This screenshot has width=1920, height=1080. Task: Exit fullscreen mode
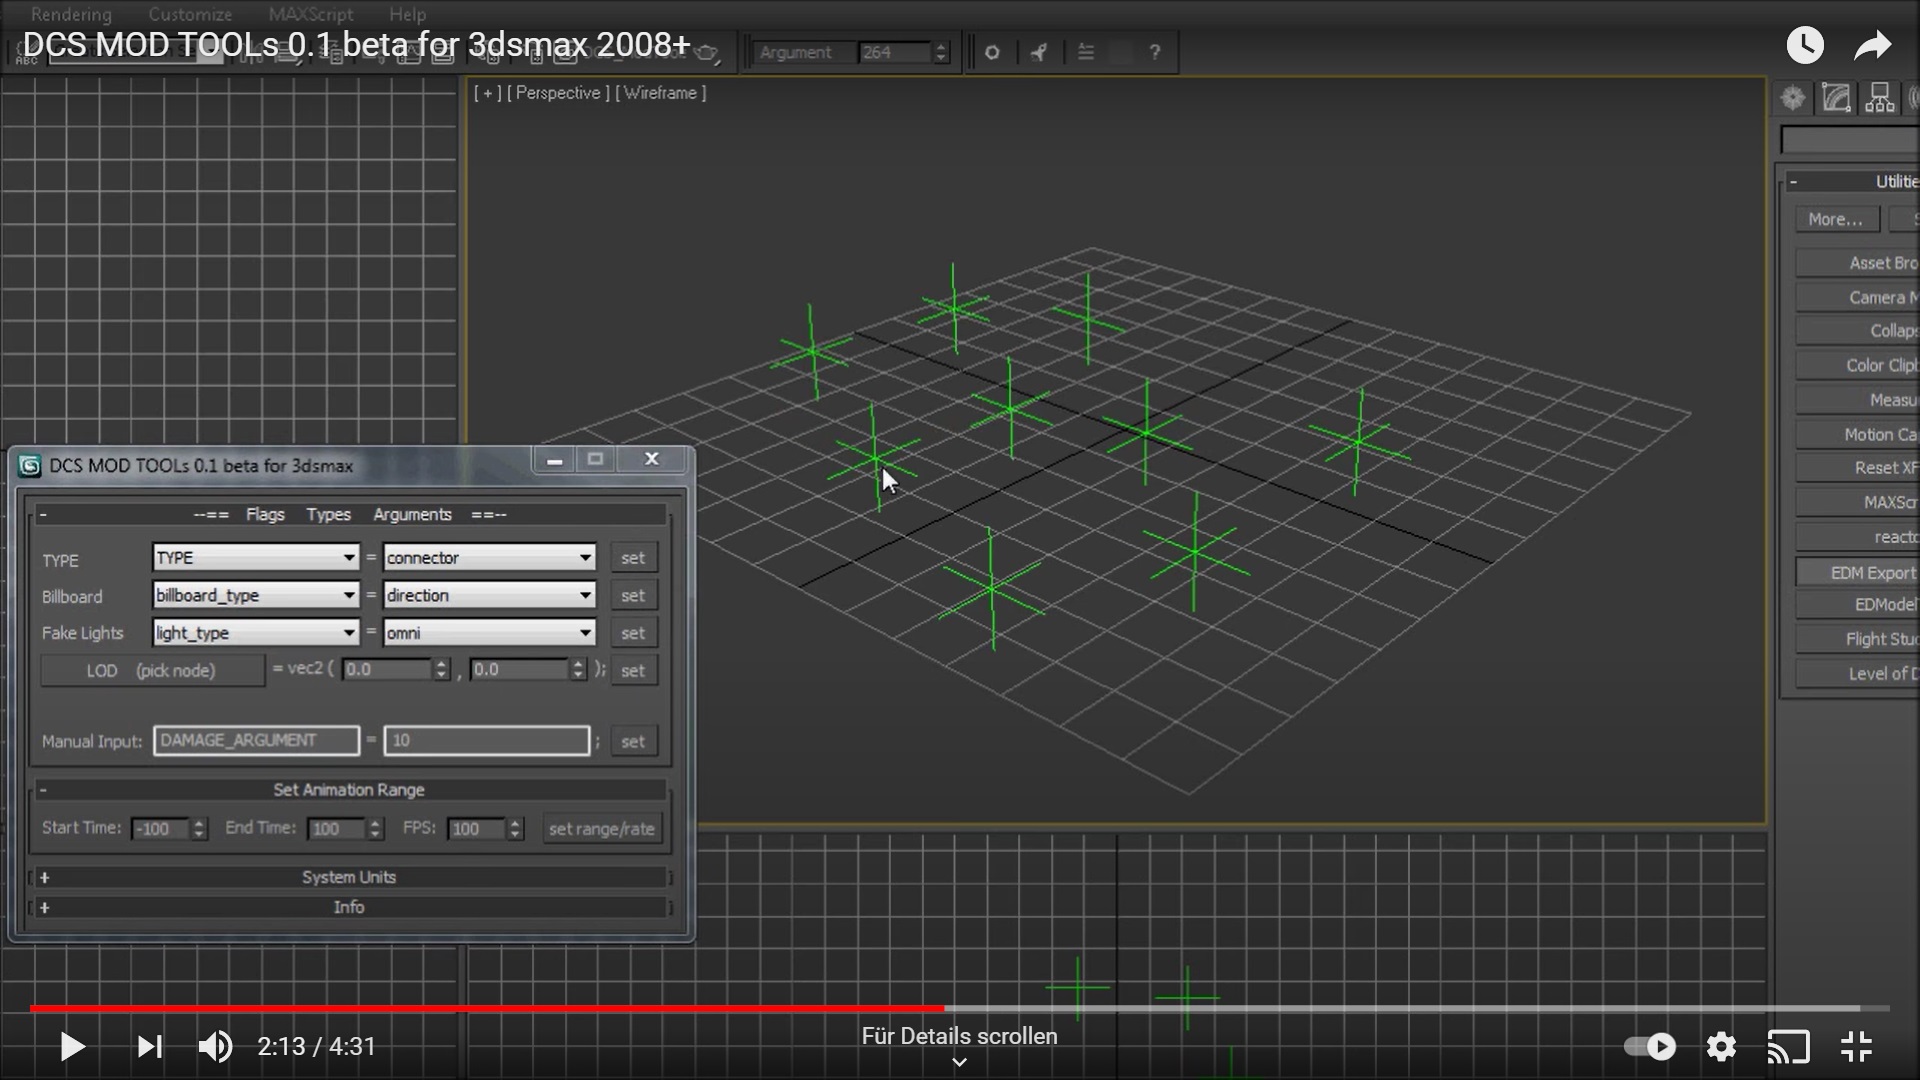click(1856, 1047)
